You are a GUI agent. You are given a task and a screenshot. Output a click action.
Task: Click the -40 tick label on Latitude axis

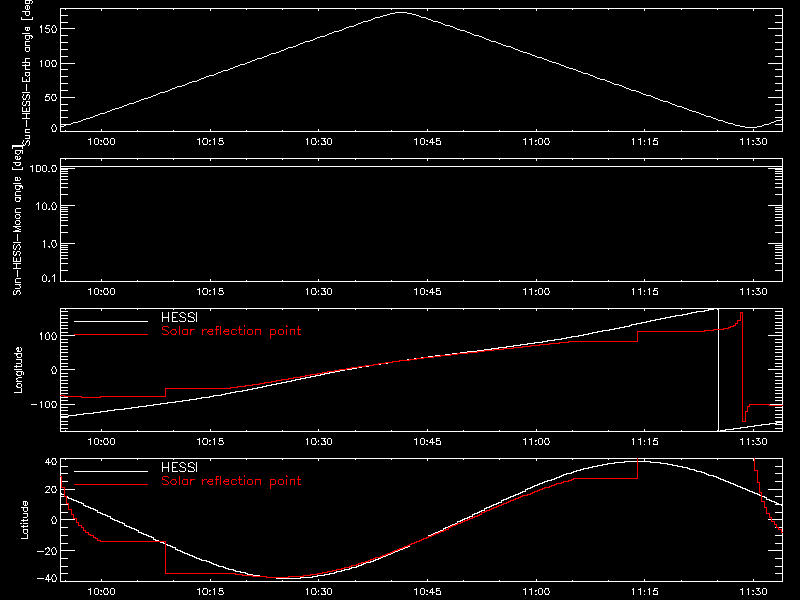(47, 578)
